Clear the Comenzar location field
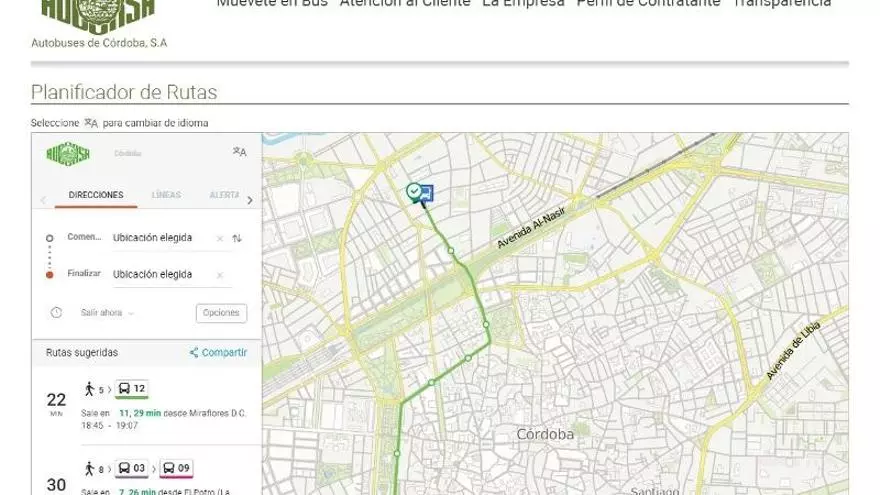The image size is (880, 495). click(x=219, y=238)
